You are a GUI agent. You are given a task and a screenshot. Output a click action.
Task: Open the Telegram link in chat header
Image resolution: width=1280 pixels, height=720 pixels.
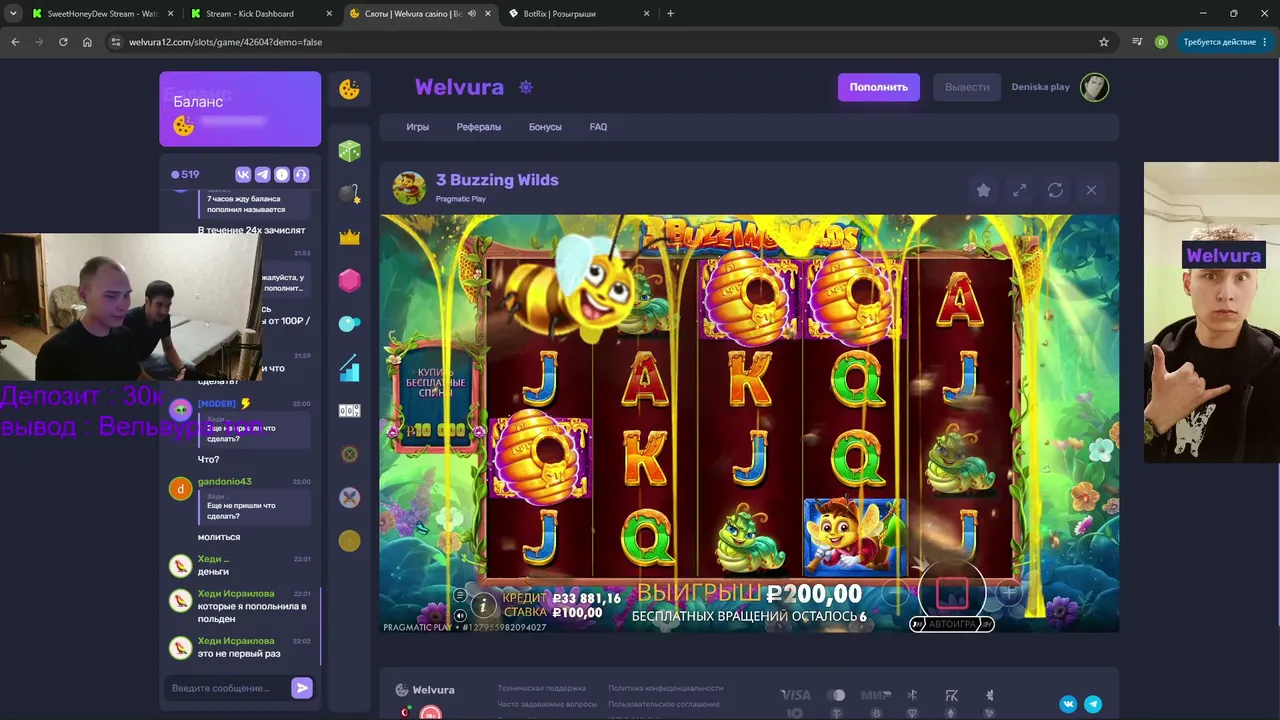coord(262,174)
